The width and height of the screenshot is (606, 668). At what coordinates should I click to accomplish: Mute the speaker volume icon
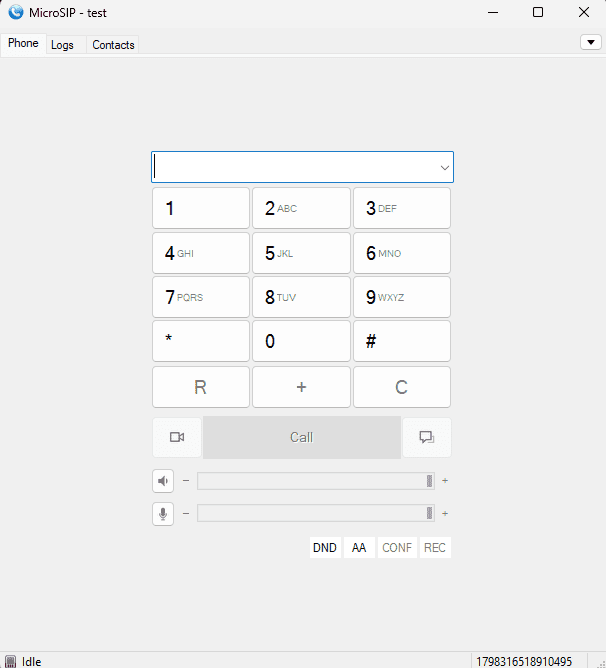tap(163, 481)
